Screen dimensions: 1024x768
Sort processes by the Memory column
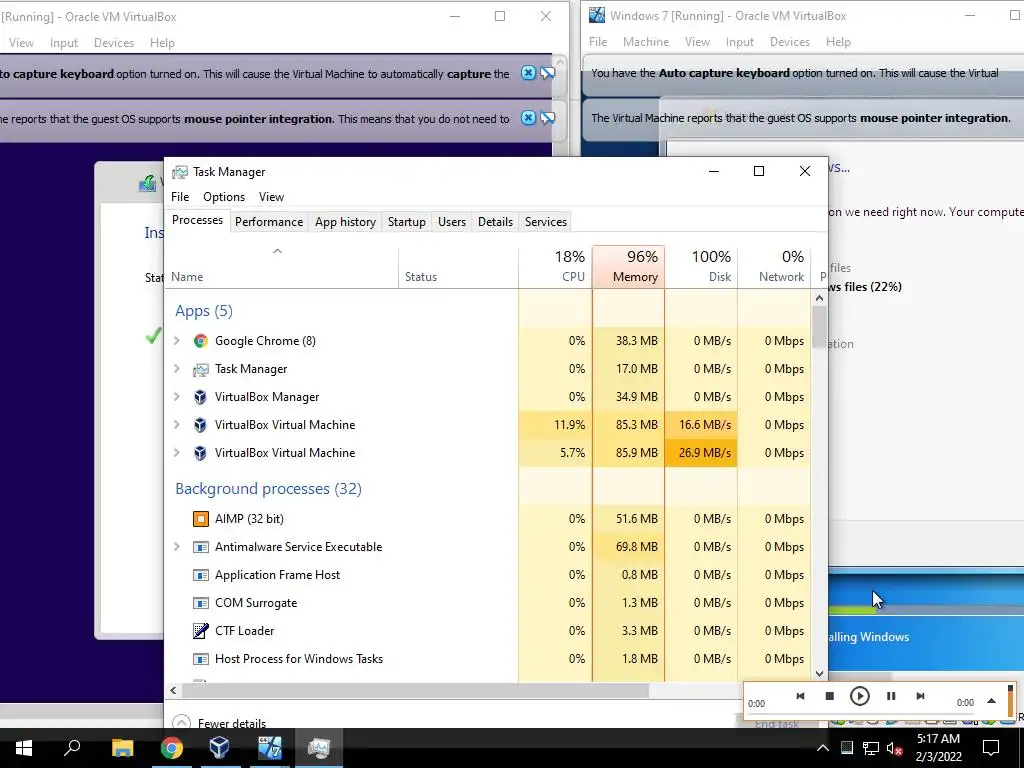628,267
